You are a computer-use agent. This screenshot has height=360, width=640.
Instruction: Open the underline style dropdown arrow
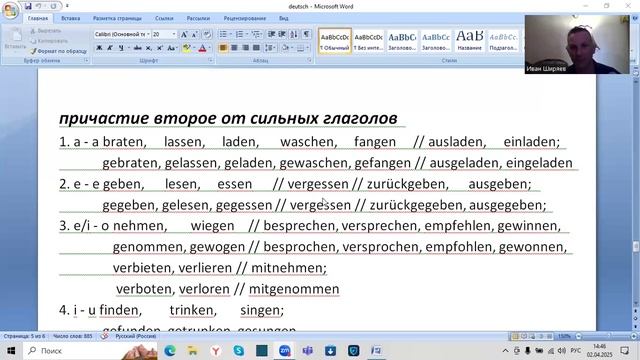[129, 48]
